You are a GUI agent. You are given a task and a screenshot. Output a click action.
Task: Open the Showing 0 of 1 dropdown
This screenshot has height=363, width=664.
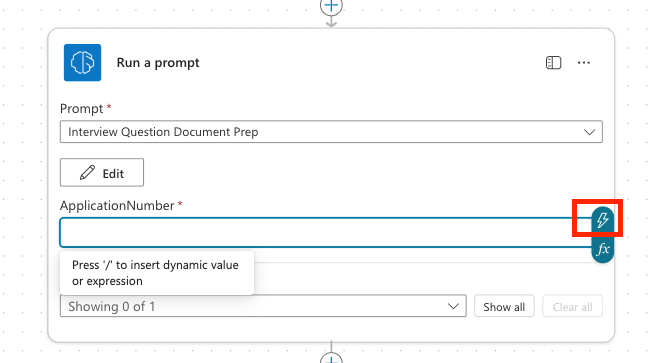pos(263,306)
